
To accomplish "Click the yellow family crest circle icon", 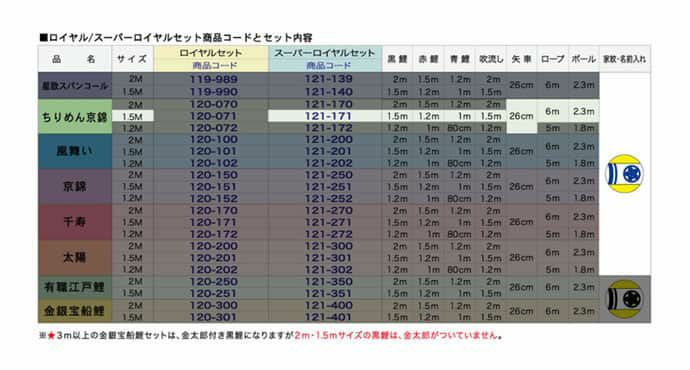I will 624,173.
